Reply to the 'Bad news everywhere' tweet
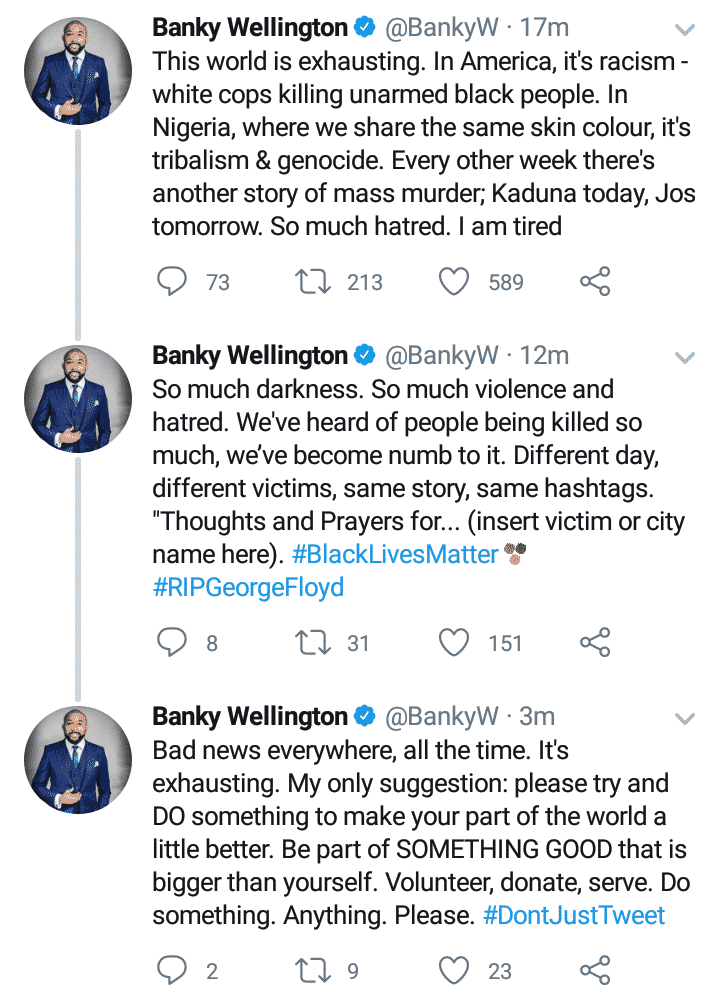Viewport: 720px width, 994px height. 173,969
